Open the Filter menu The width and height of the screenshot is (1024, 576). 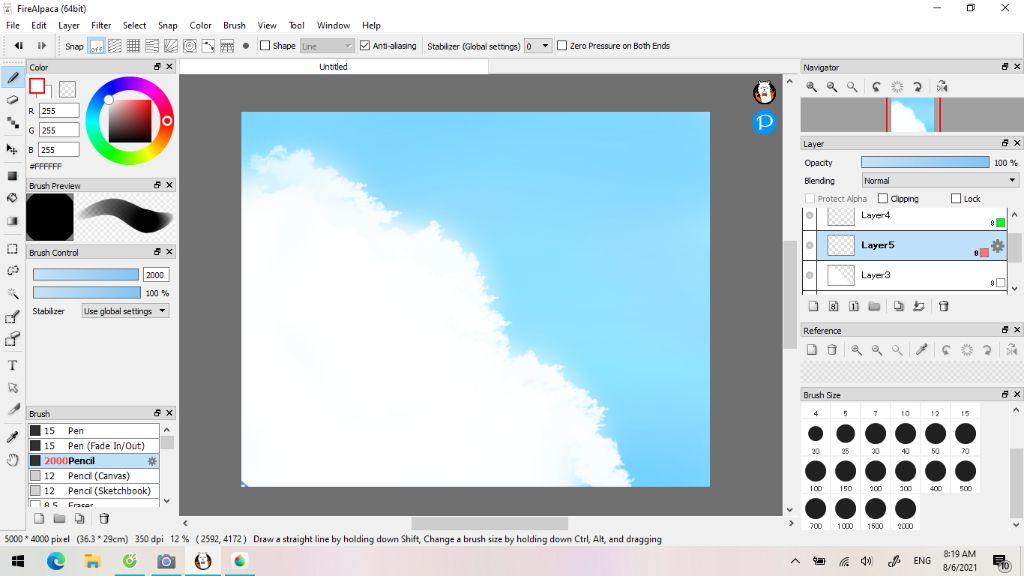101,25
